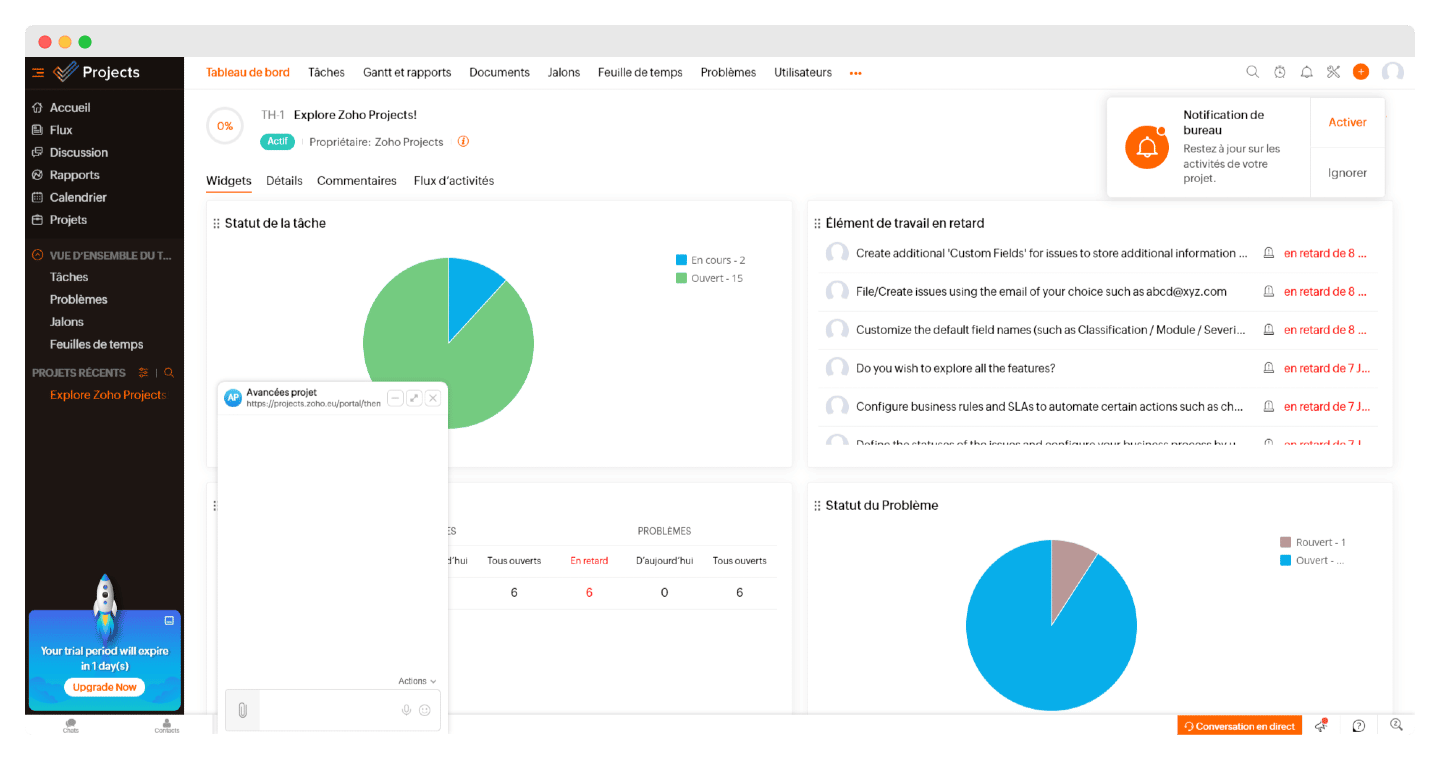Click Conversation en direct button
Screen dimensions: 1440x760
pyautogui.click(x=1239, y=726)
